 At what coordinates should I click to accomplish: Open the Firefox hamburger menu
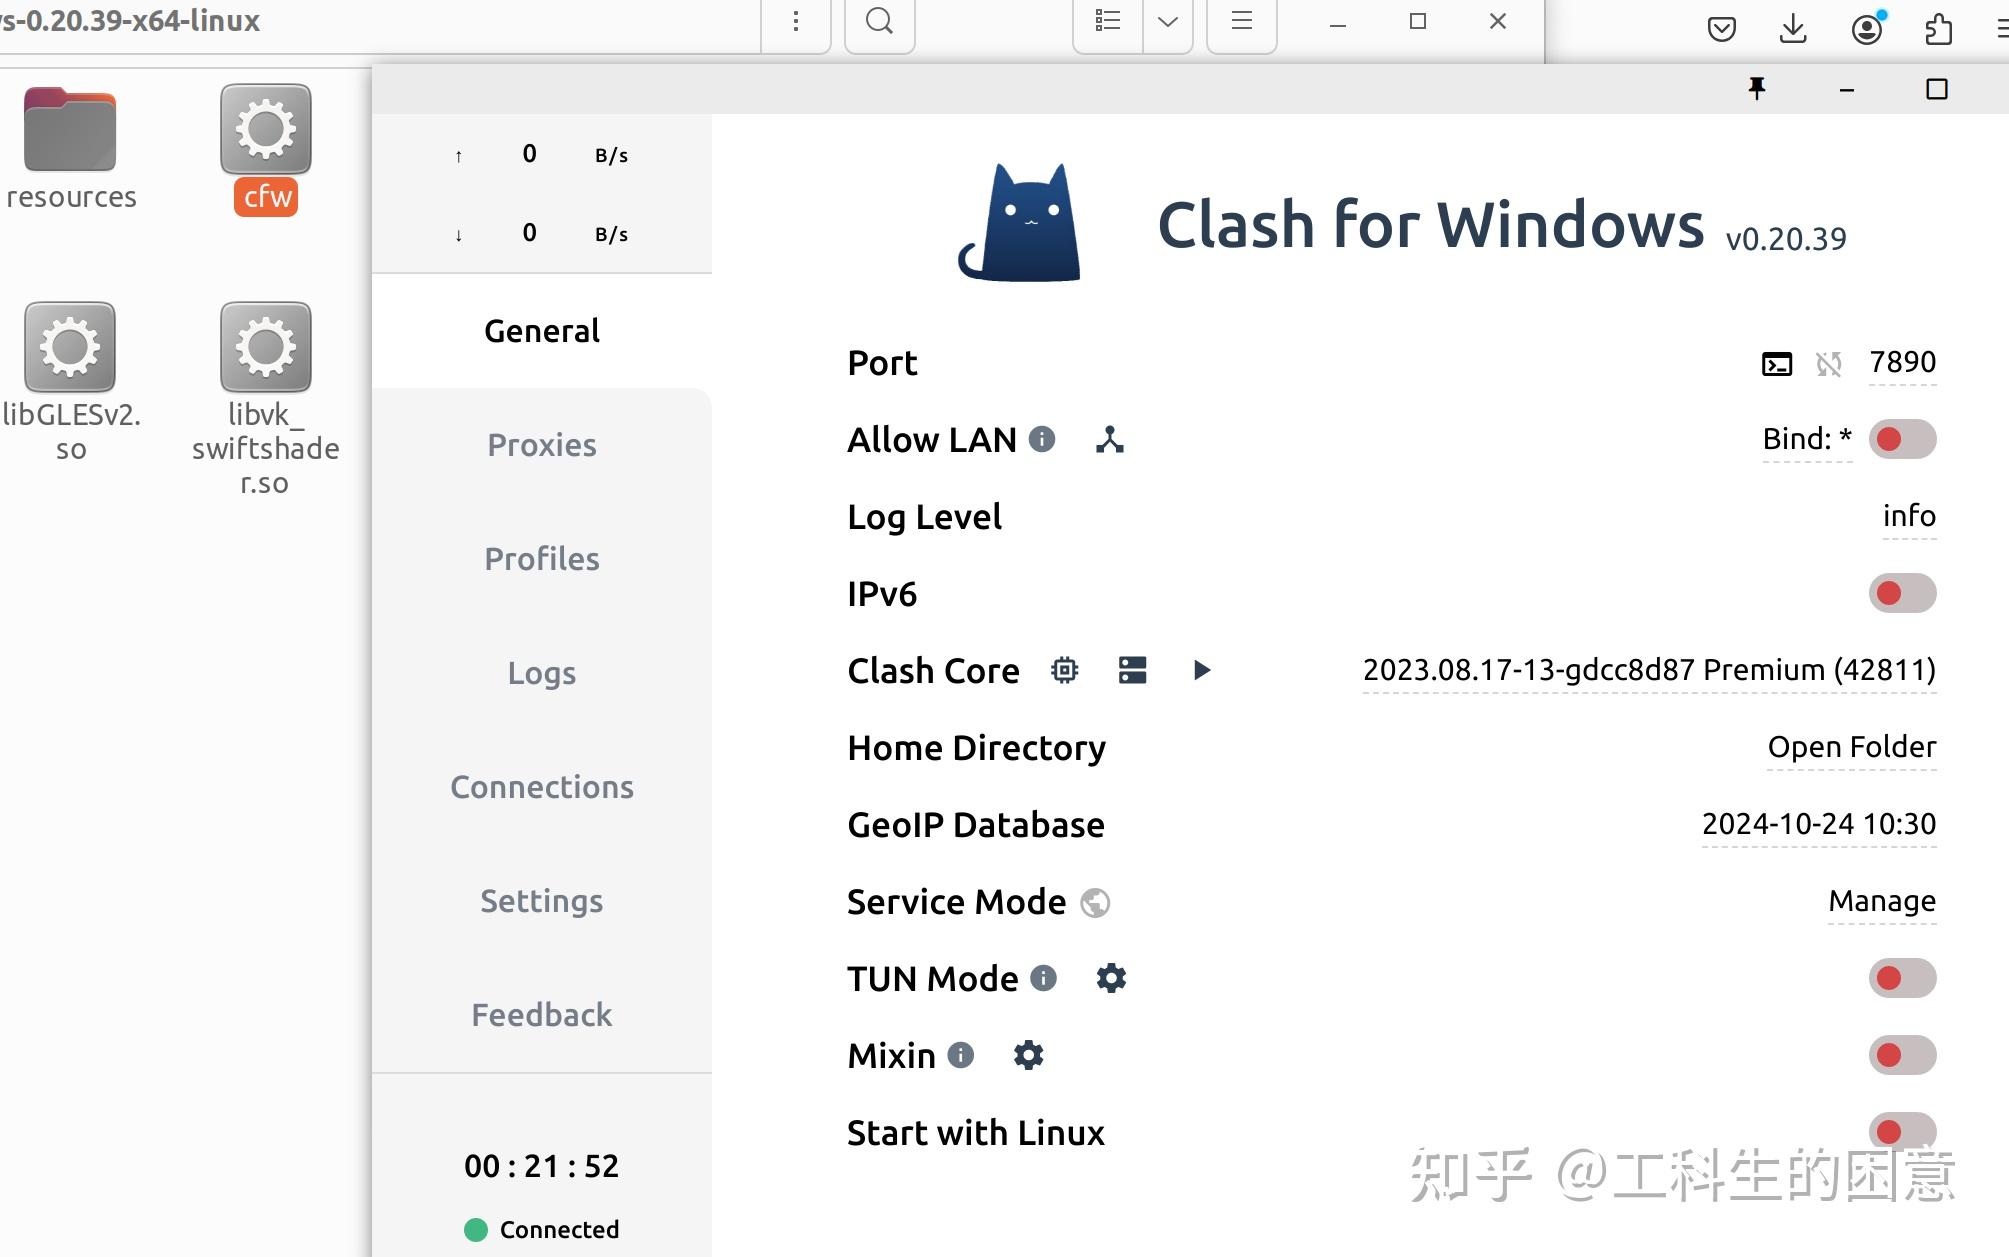pyautogui.click(x=1240, y=20)
